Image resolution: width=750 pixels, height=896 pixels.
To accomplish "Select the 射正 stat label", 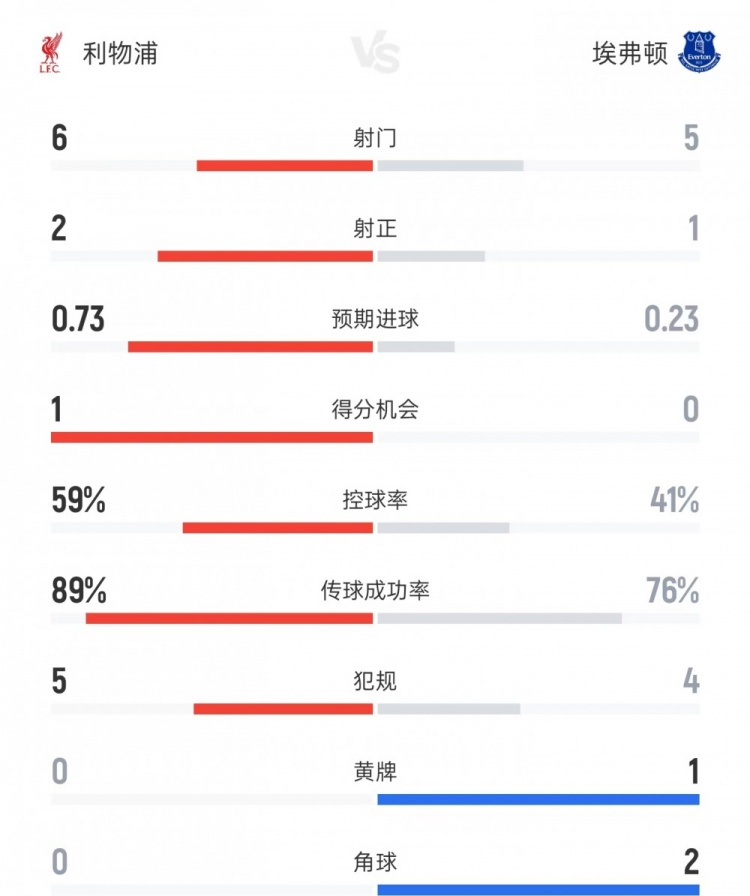I will coord(375,229).
